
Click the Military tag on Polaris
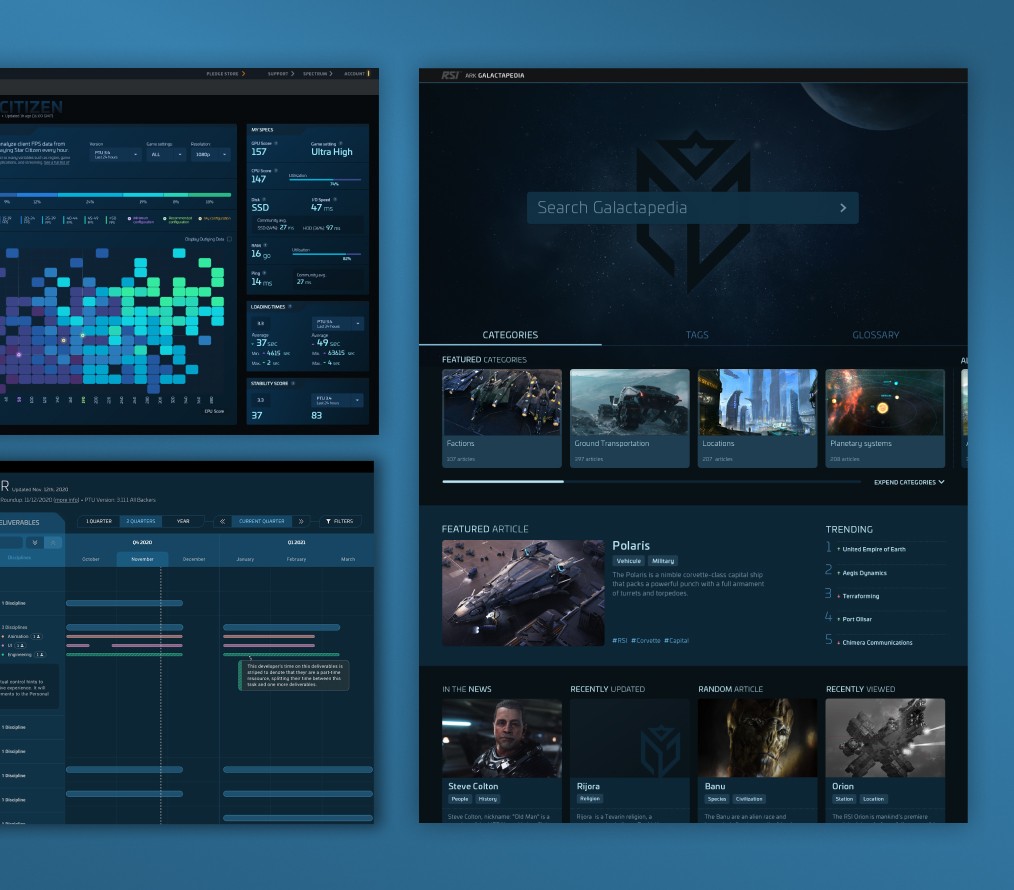coord(663,561)
